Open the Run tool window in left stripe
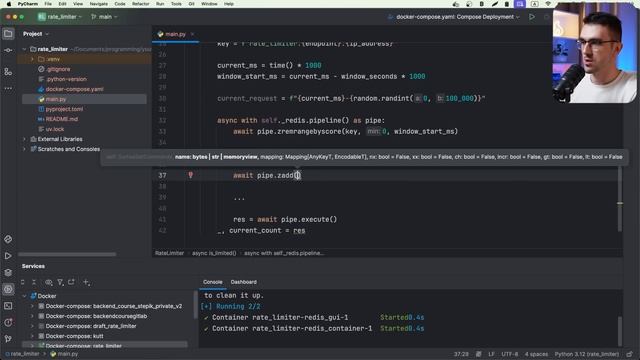The width and height of the screenshot is (640, 360). [8, 256]
